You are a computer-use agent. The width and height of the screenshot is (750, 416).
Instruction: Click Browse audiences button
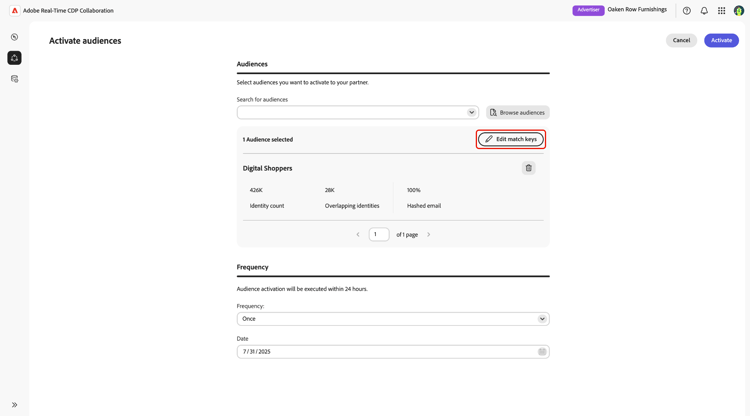(518, 113)
